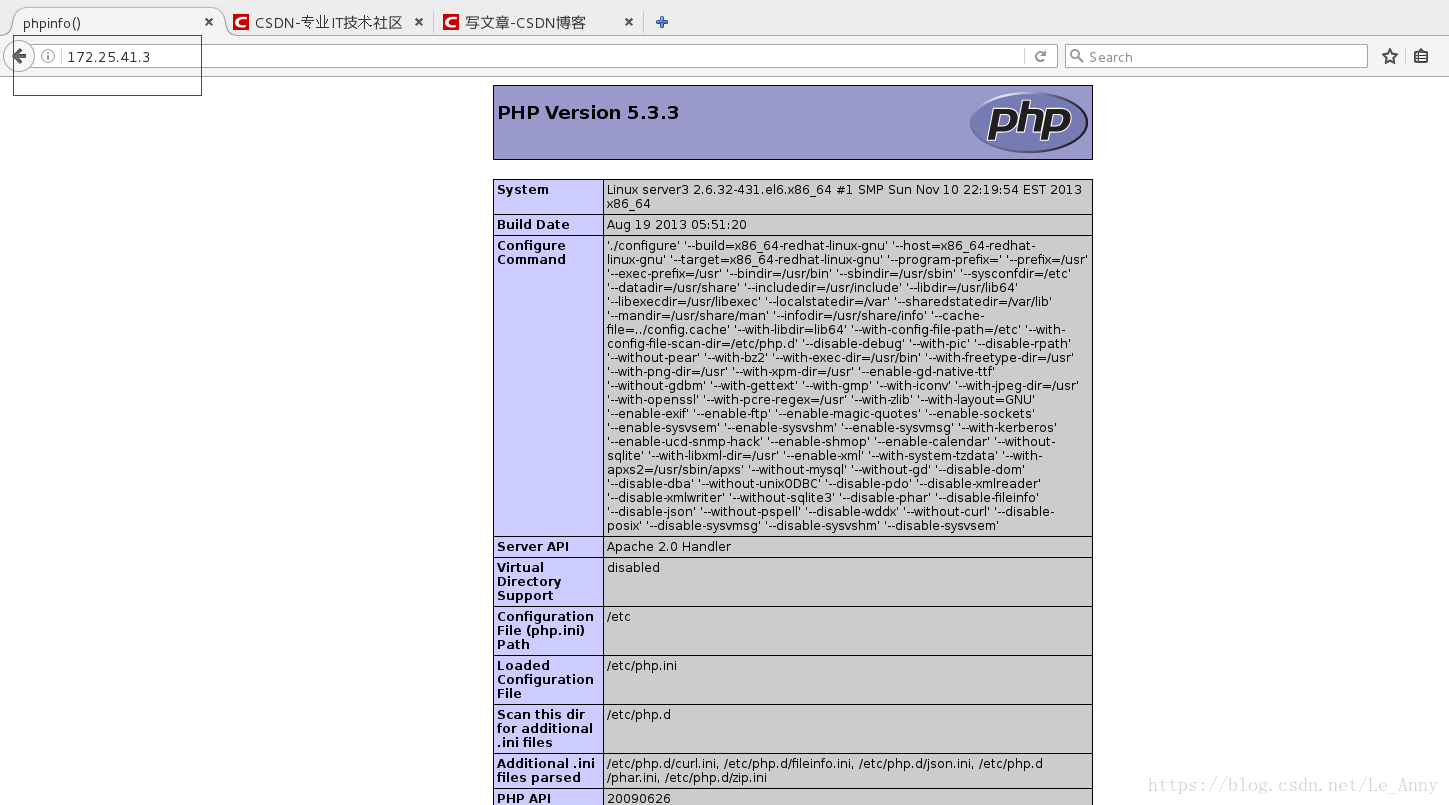
Task: Select the Configuration File (php.ini) Path label
Action: pos(545,631)
